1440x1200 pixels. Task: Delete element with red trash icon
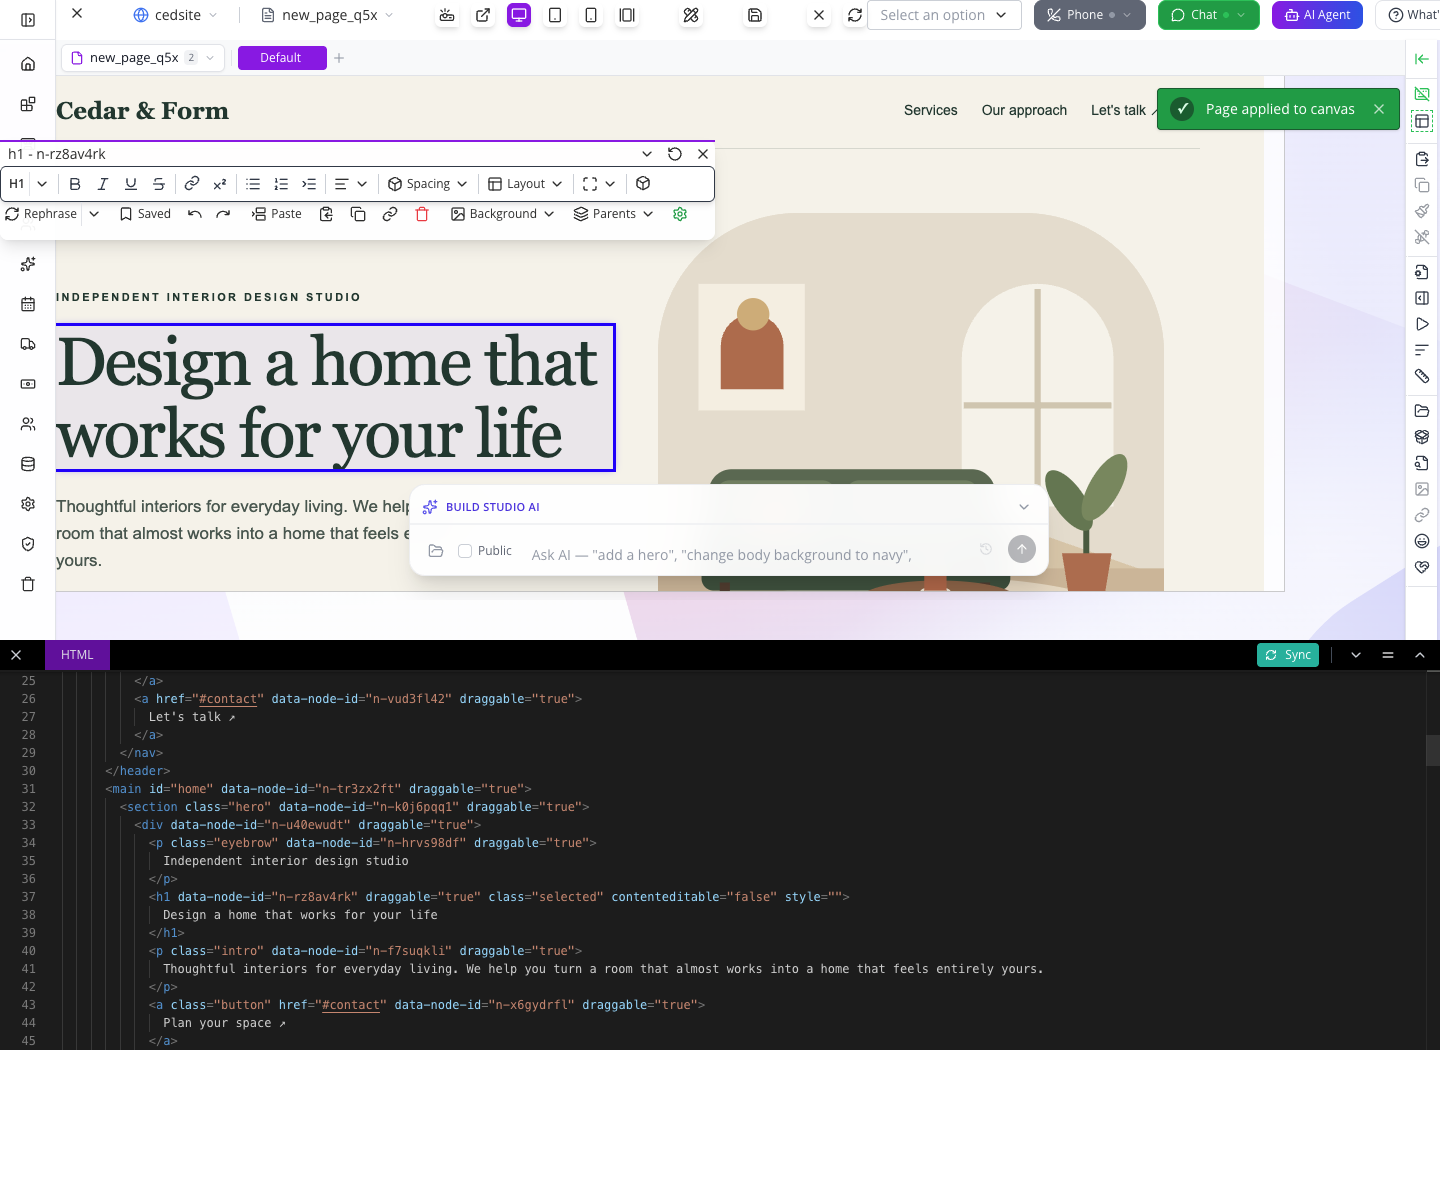click(x=422, y=214)
